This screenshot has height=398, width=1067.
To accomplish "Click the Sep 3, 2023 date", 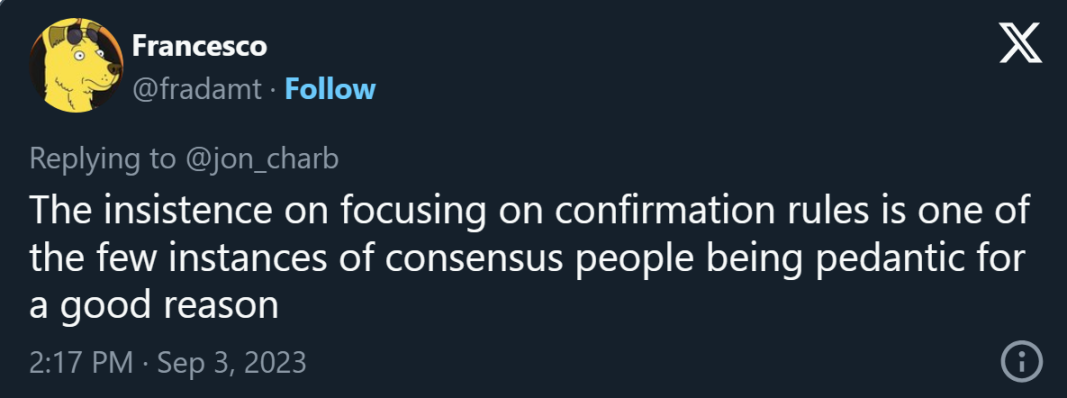I will point(231,363).
